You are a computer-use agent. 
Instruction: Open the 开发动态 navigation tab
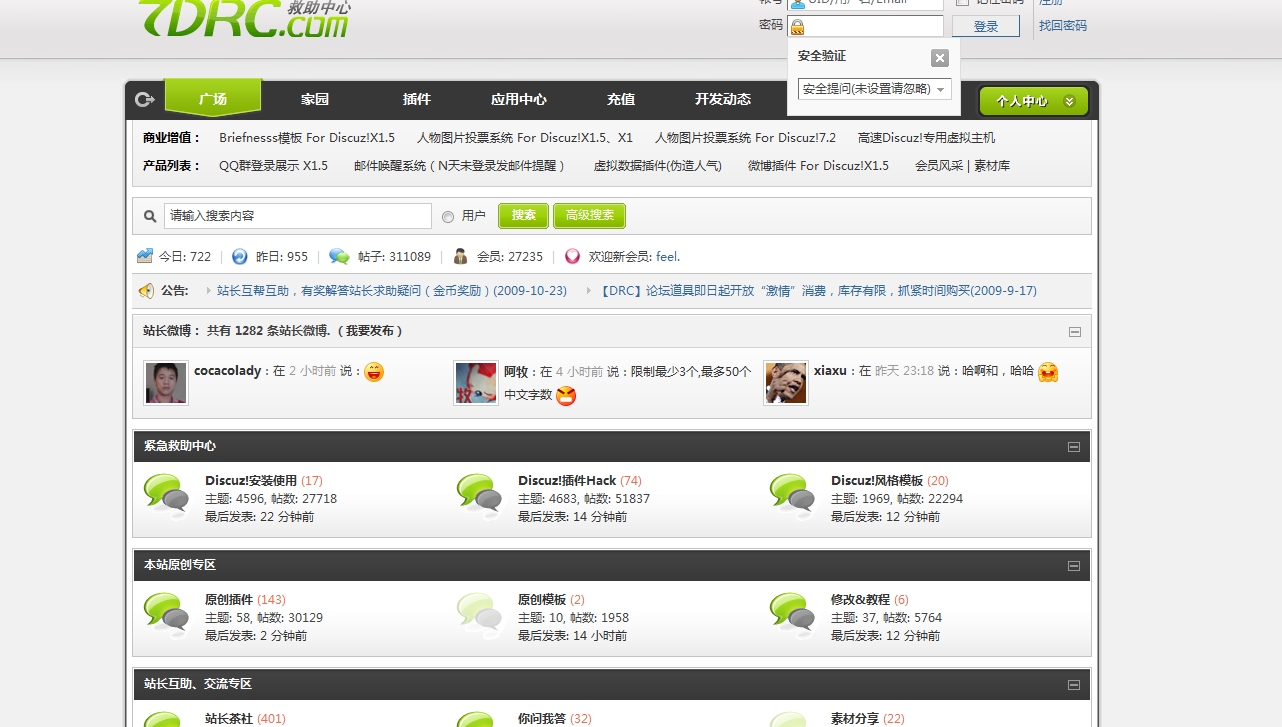(x=723, y=99)
